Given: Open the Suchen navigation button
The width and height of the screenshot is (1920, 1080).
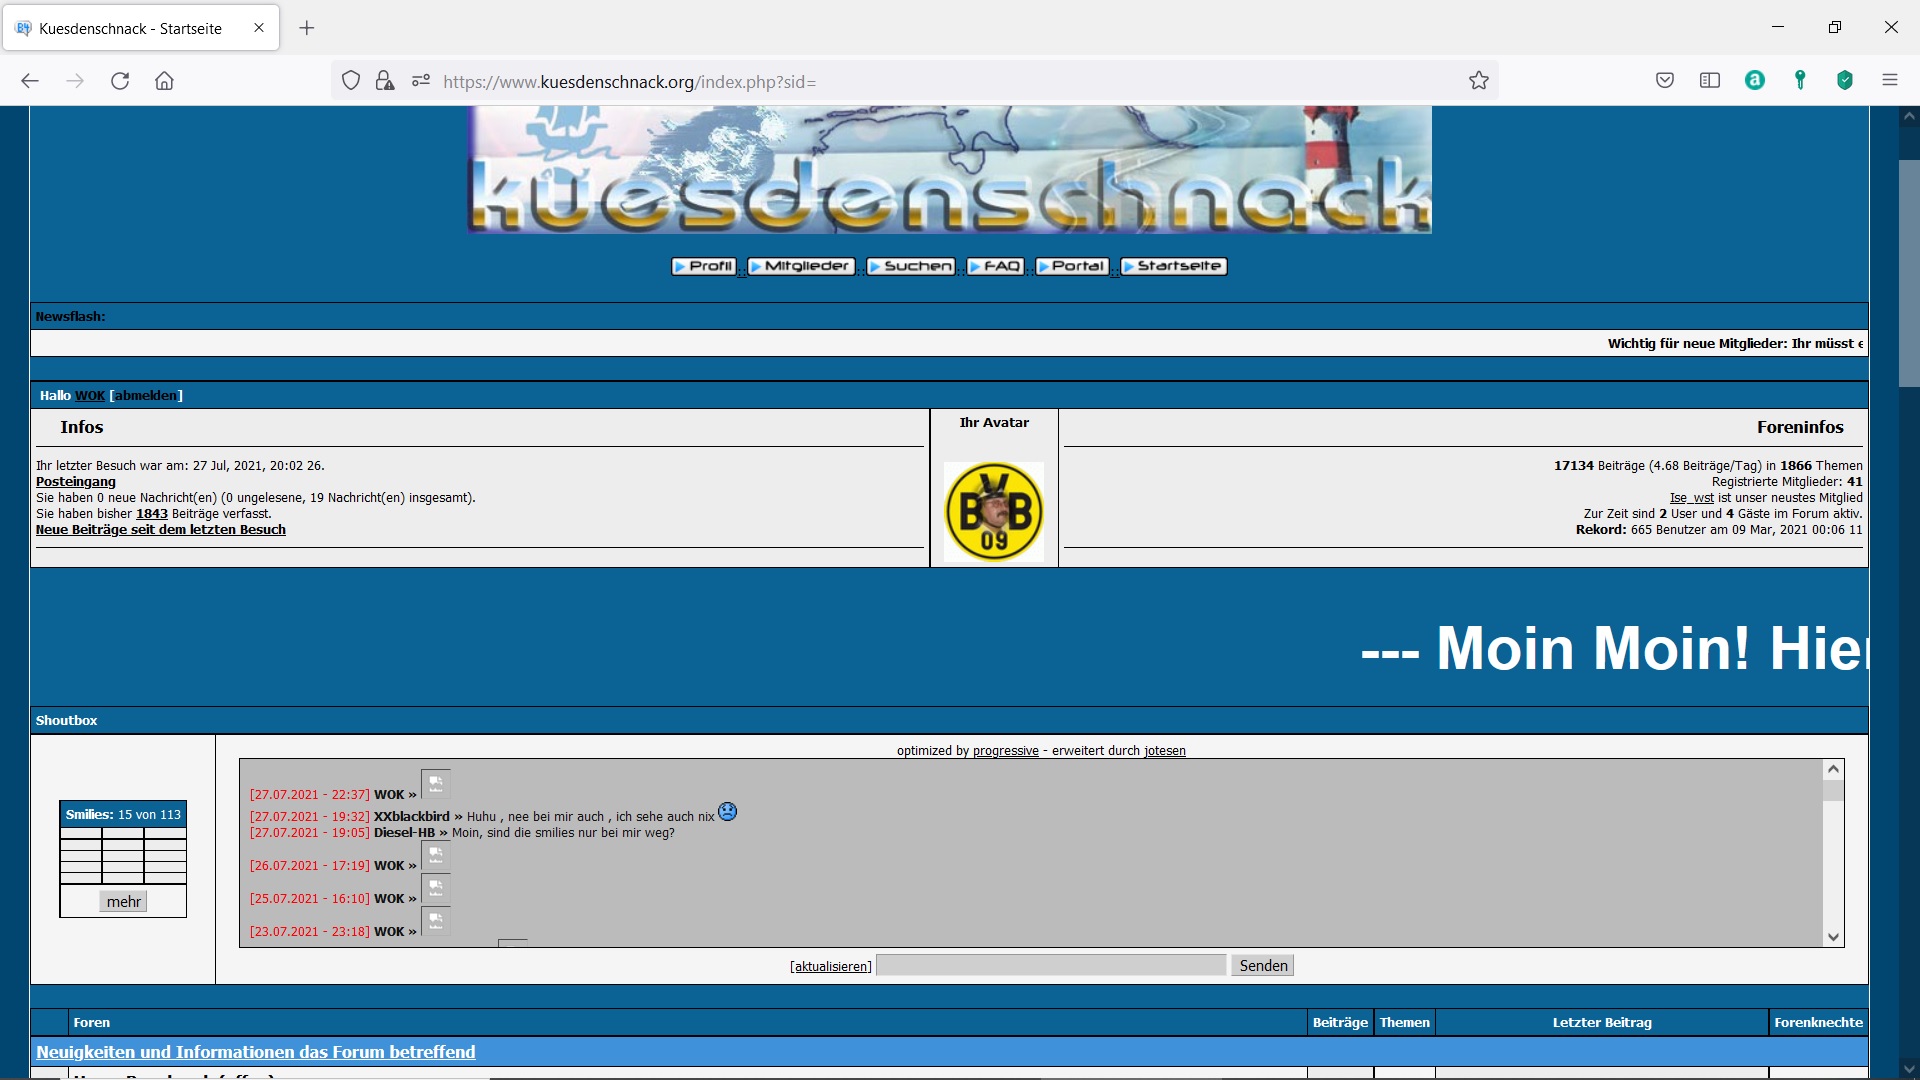Looking at the screenshot, I should pos(910,266).
